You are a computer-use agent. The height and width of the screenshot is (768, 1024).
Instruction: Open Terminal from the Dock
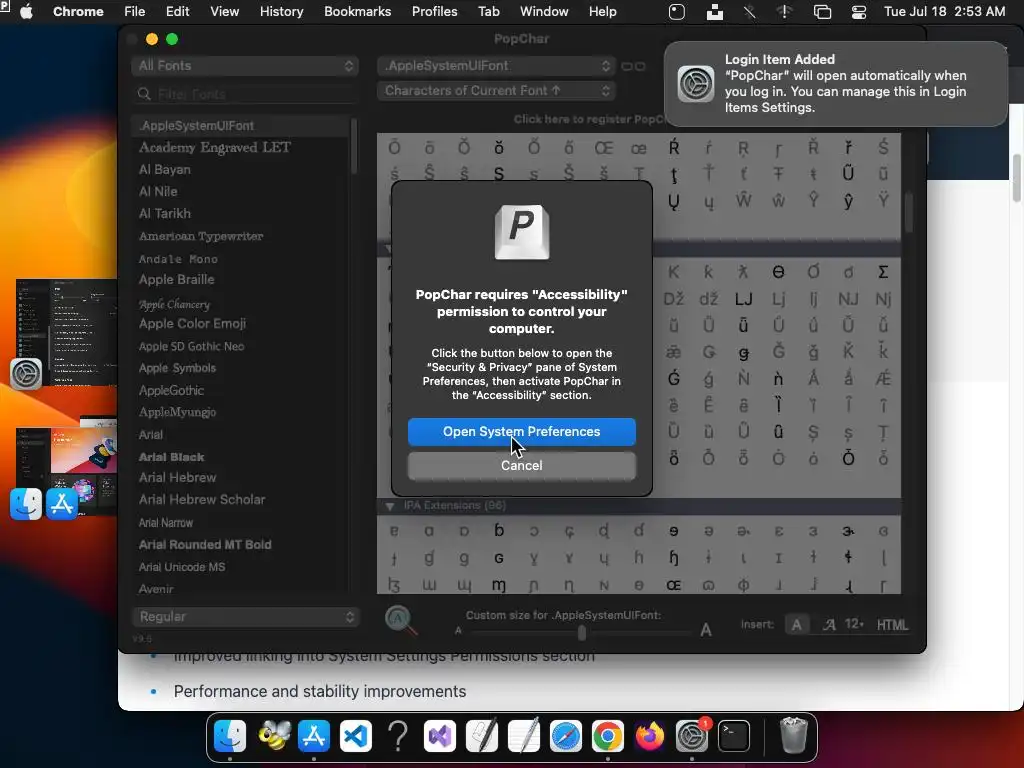(733, 736)
